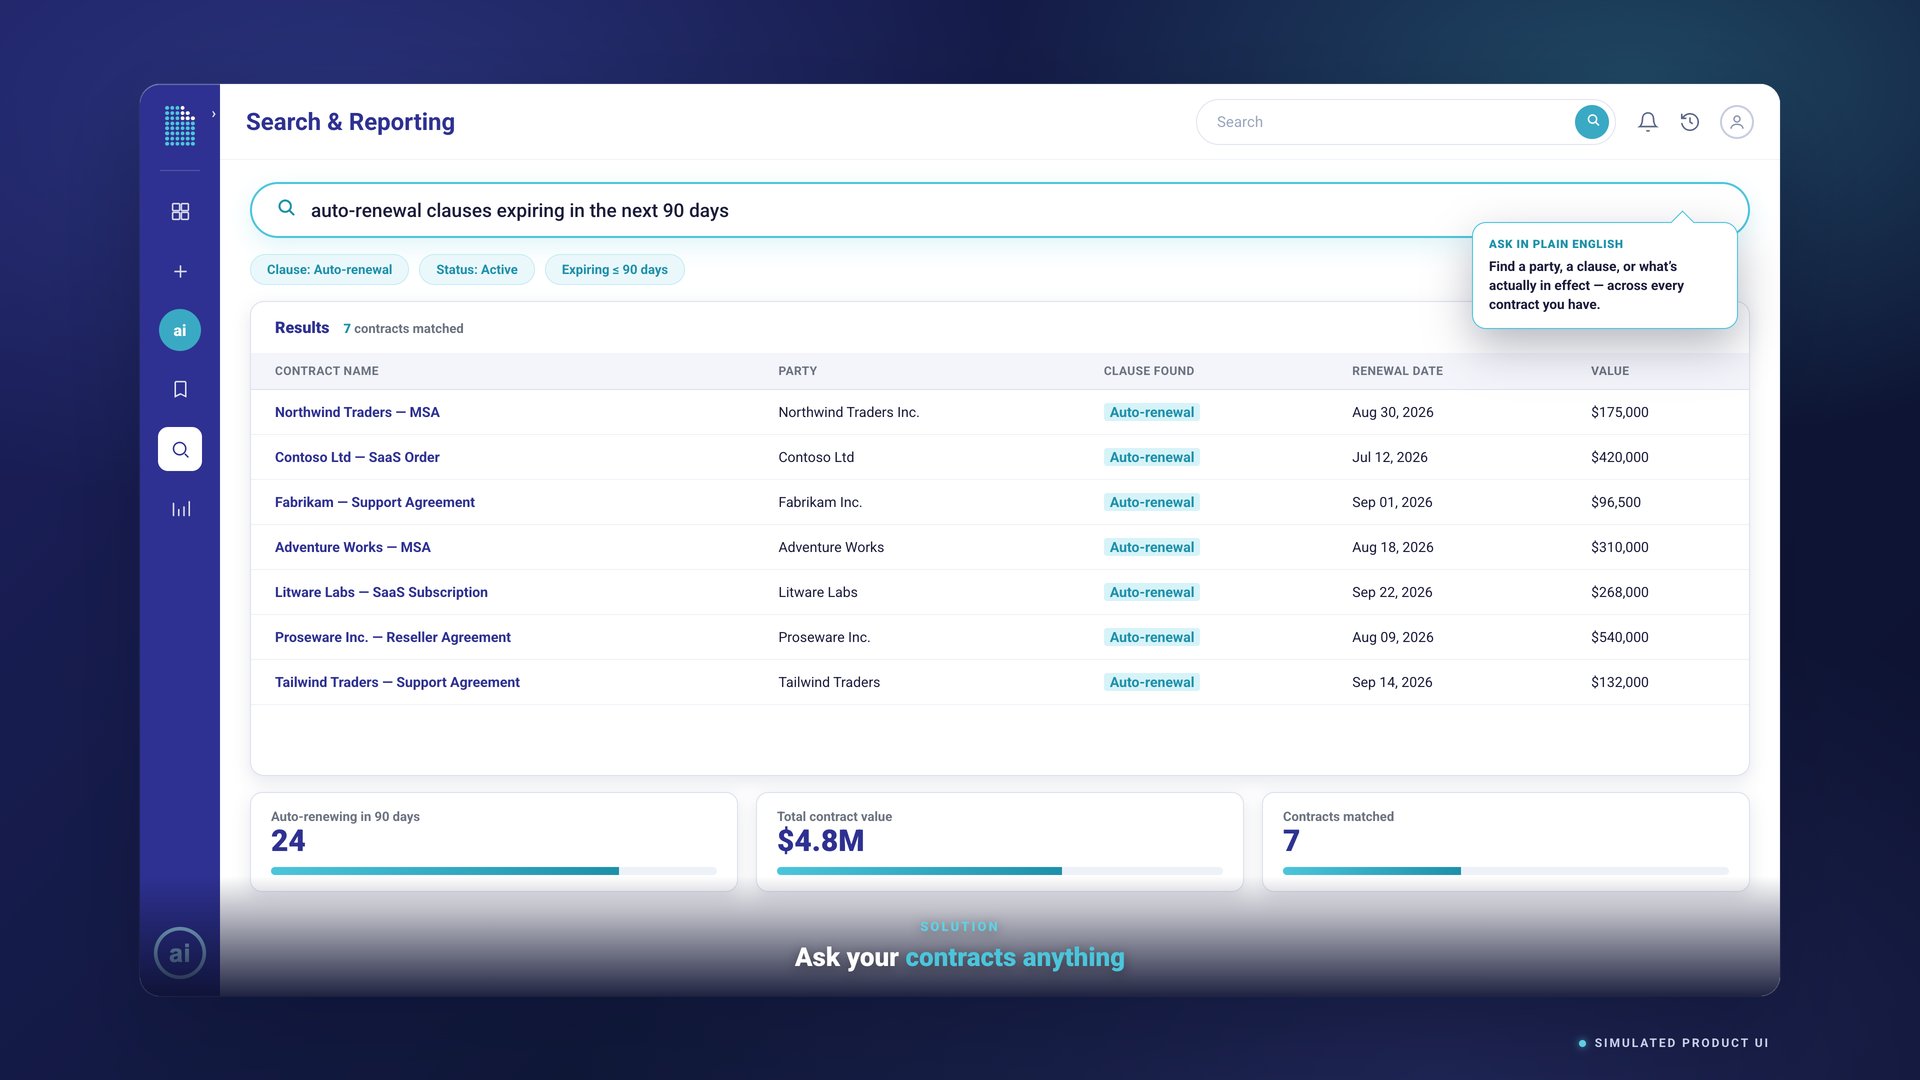Click the value '$540,000'
The image size is (1920, 1080).
(1619, 637)
